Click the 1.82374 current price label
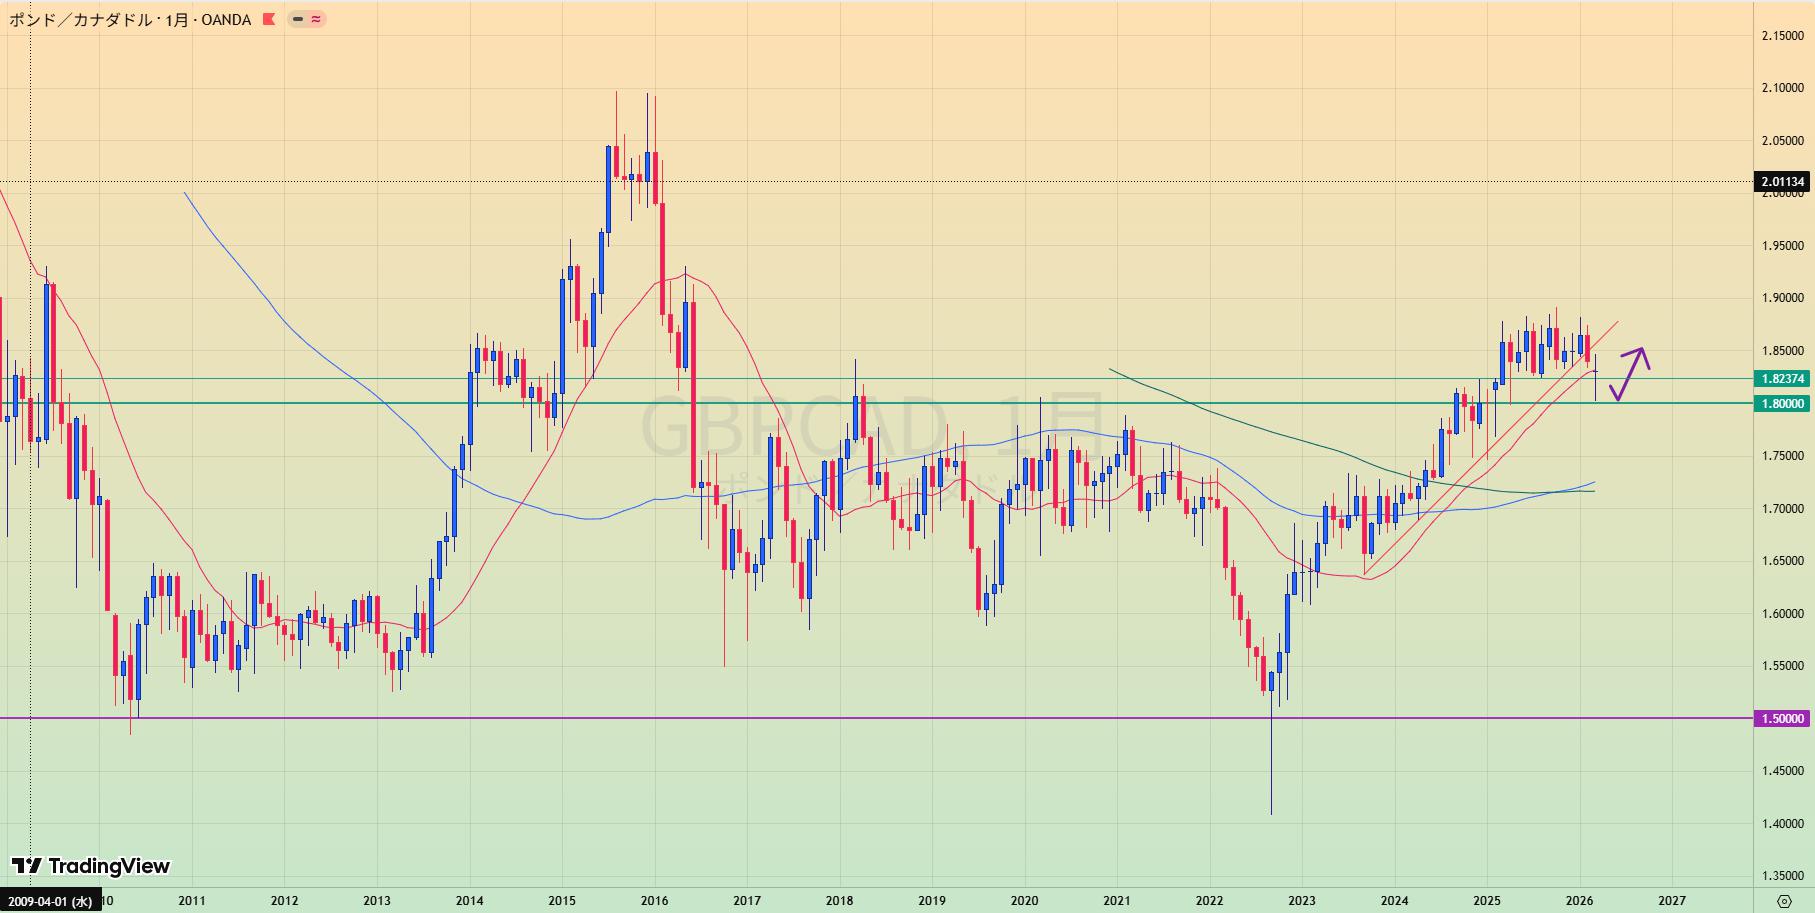 pos(1782,379)
